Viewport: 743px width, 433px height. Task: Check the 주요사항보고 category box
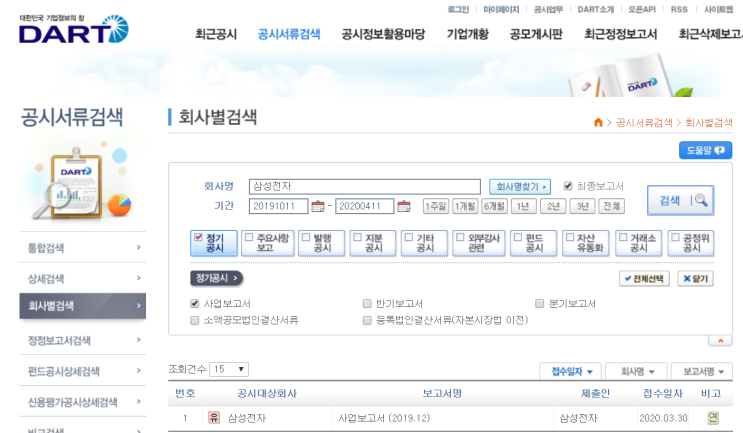(249, 237)
